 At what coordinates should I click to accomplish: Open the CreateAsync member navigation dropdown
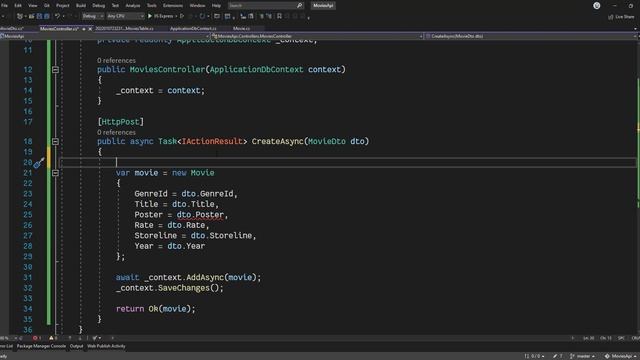(x=531, y=36)
